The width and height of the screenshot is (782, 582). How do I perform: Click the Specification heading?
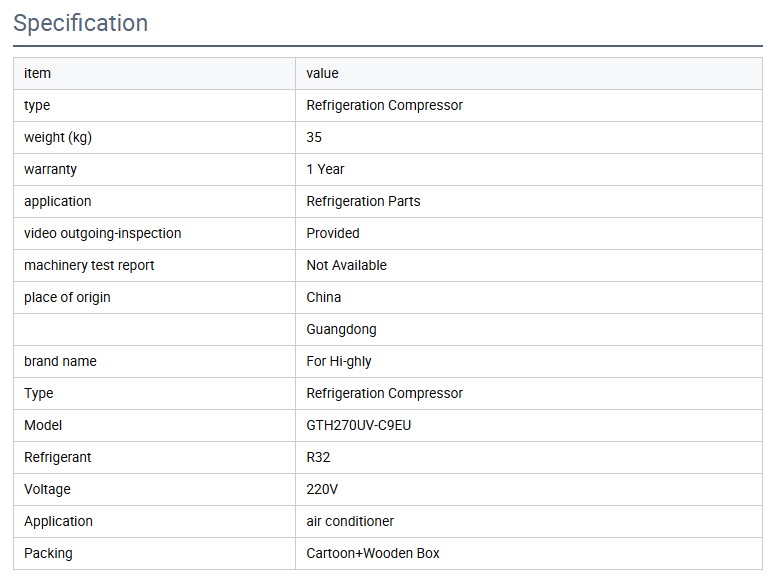click(x=80, y=23)
